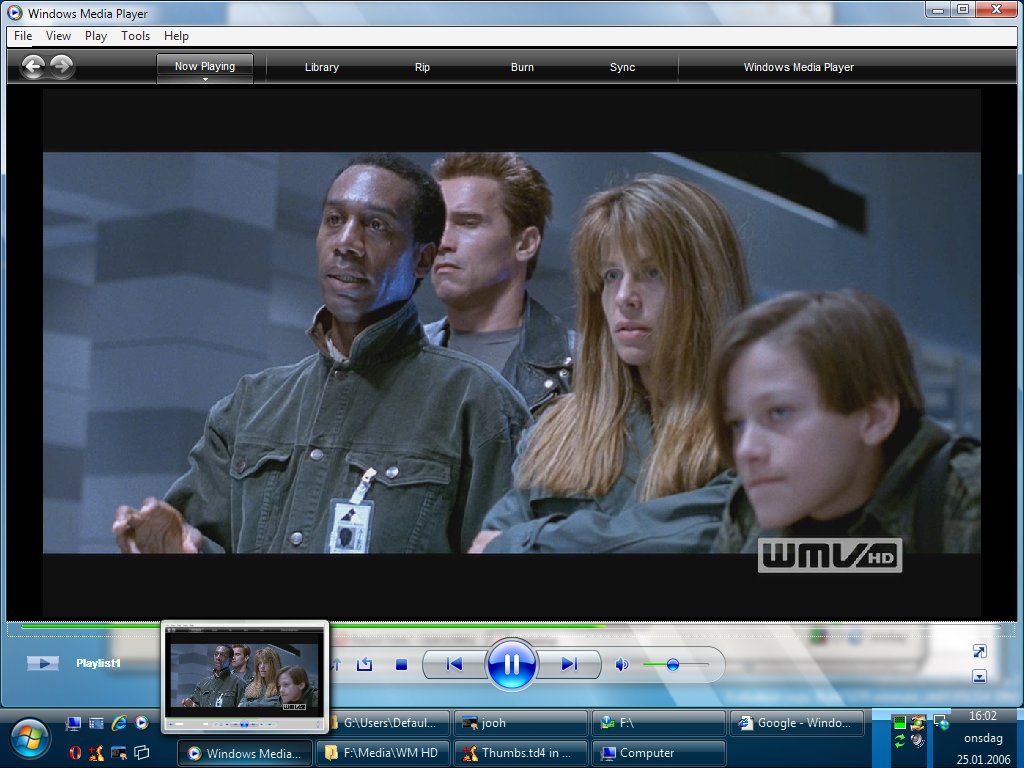Open the Computer taskbar button
The width and height of the screenshot is (1024, 768).
coord(658,753)
